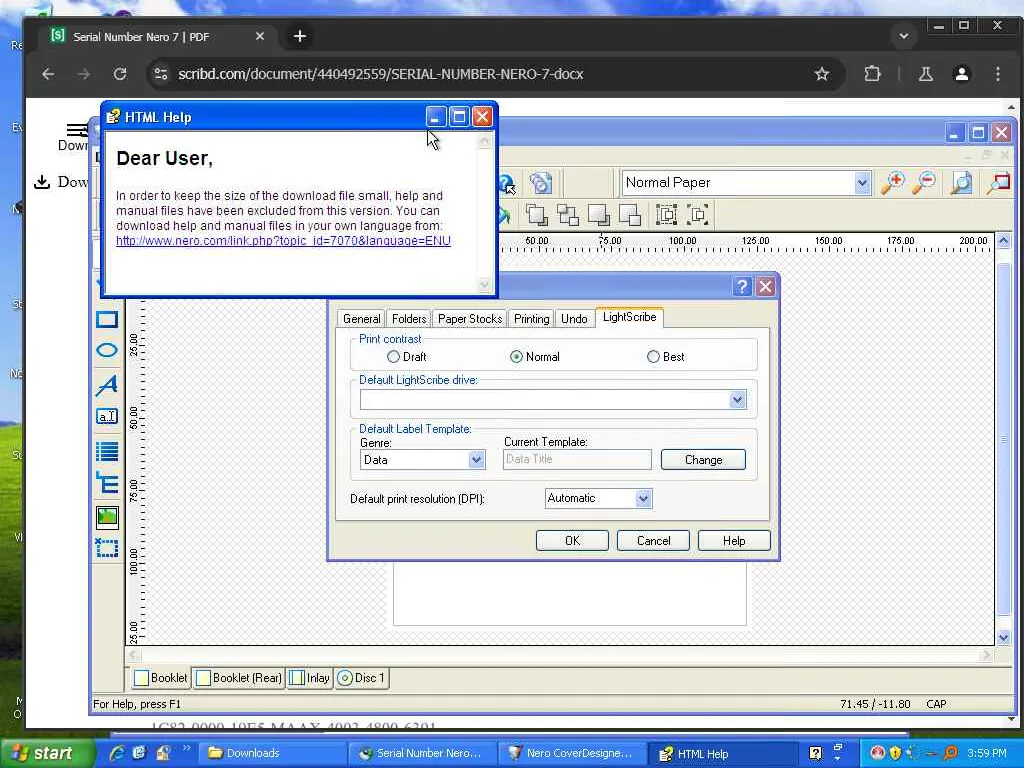
Task: Open Chrome three-dot menu
Action: point(998,74)
